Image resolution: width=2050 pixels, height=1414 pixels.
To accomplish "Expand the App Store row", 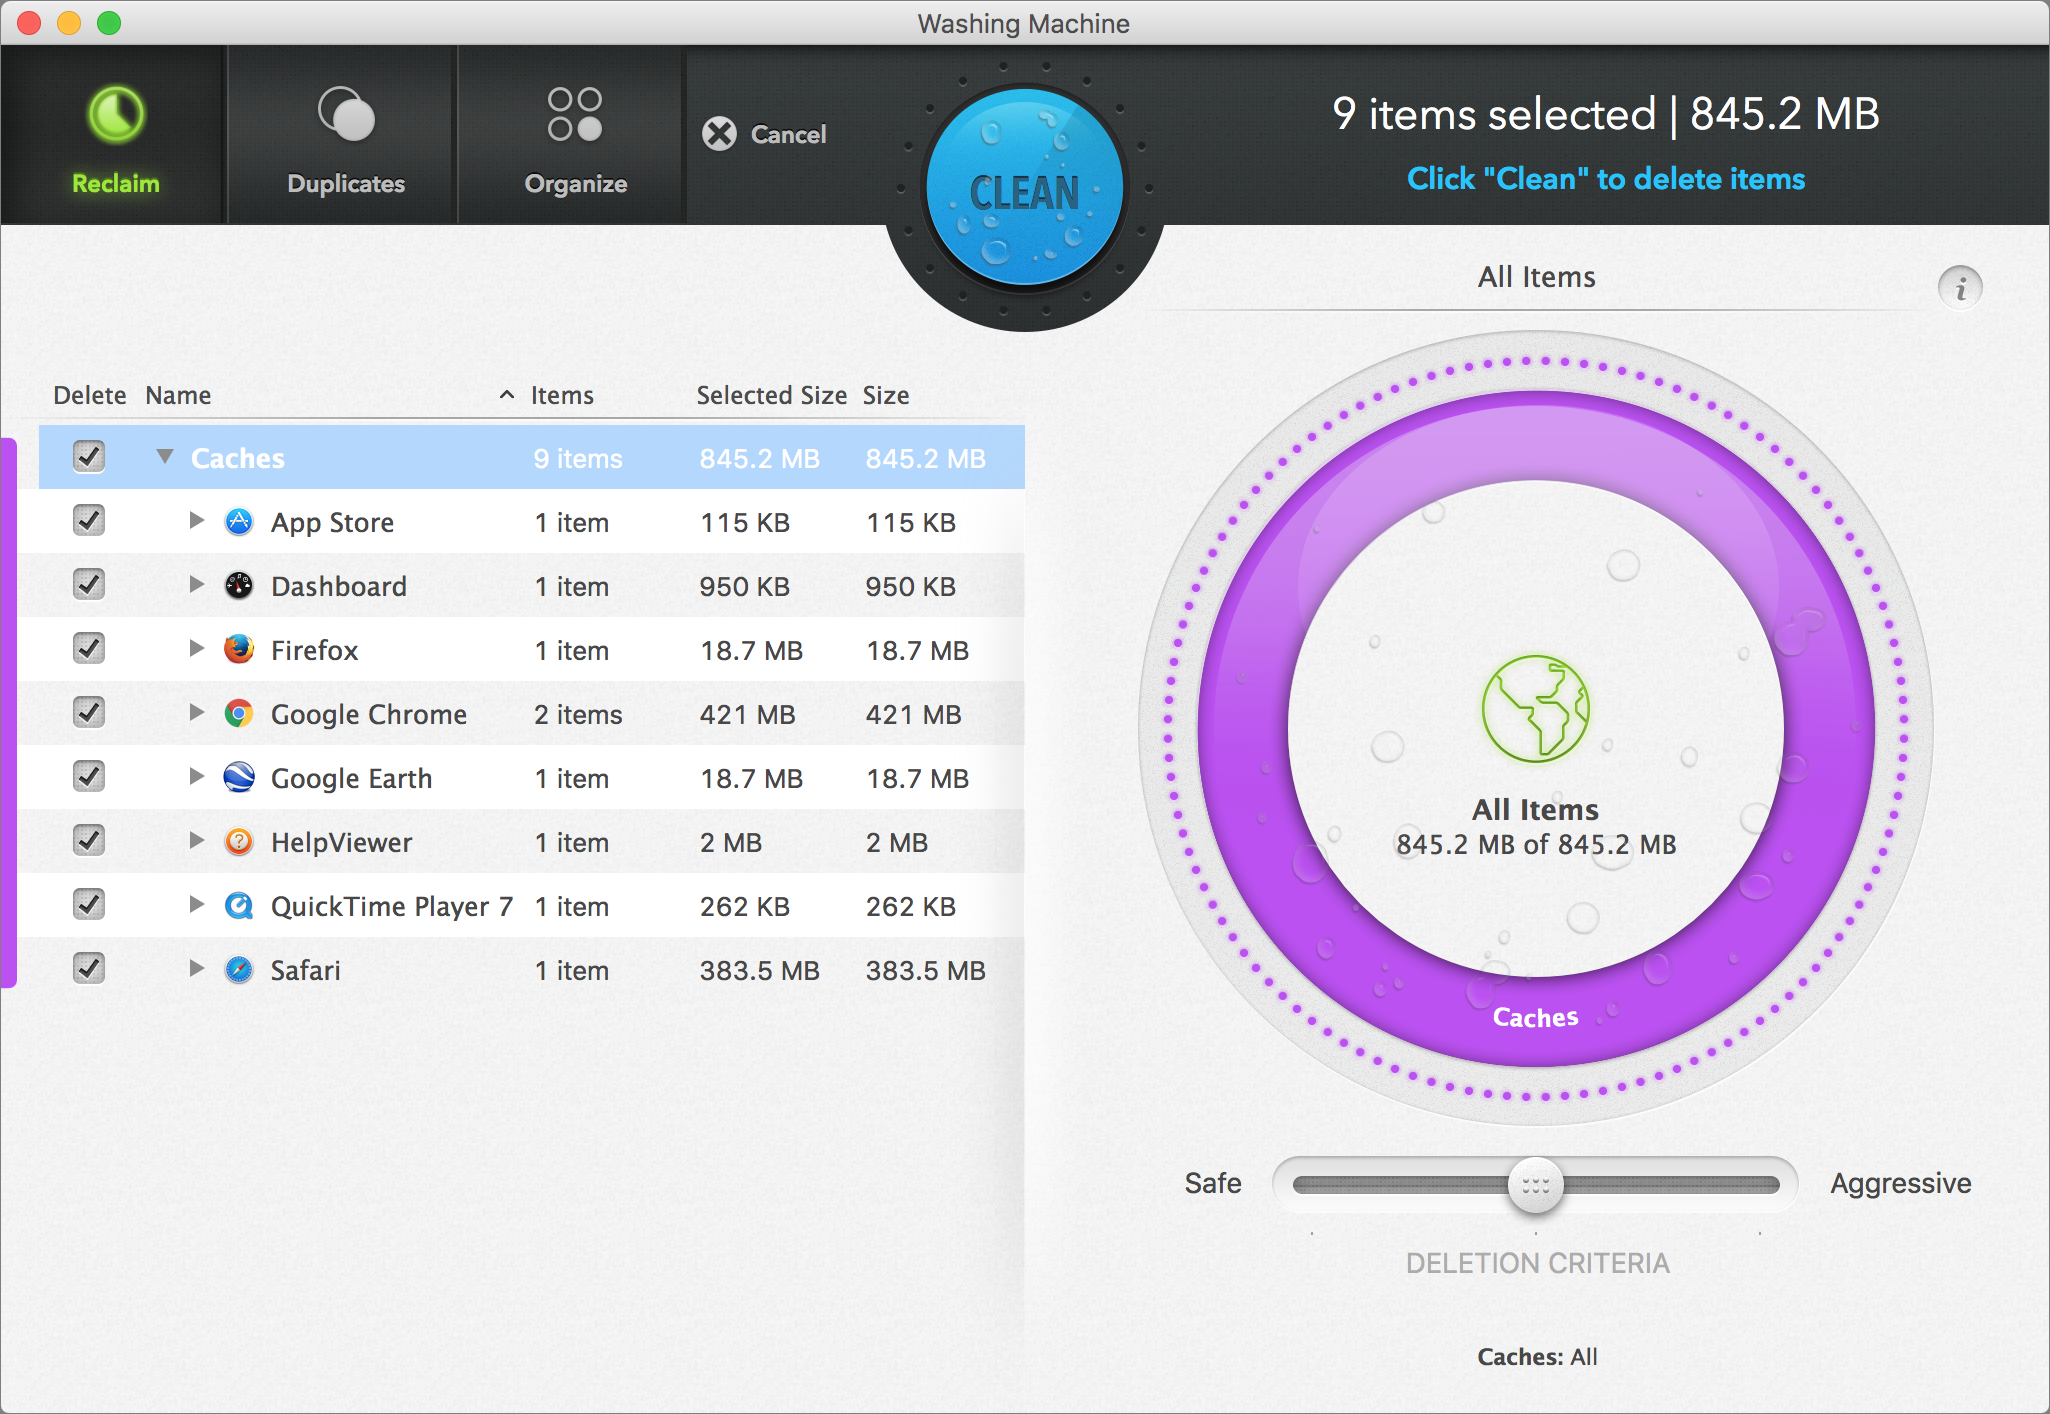I will (x=197, y=521).
